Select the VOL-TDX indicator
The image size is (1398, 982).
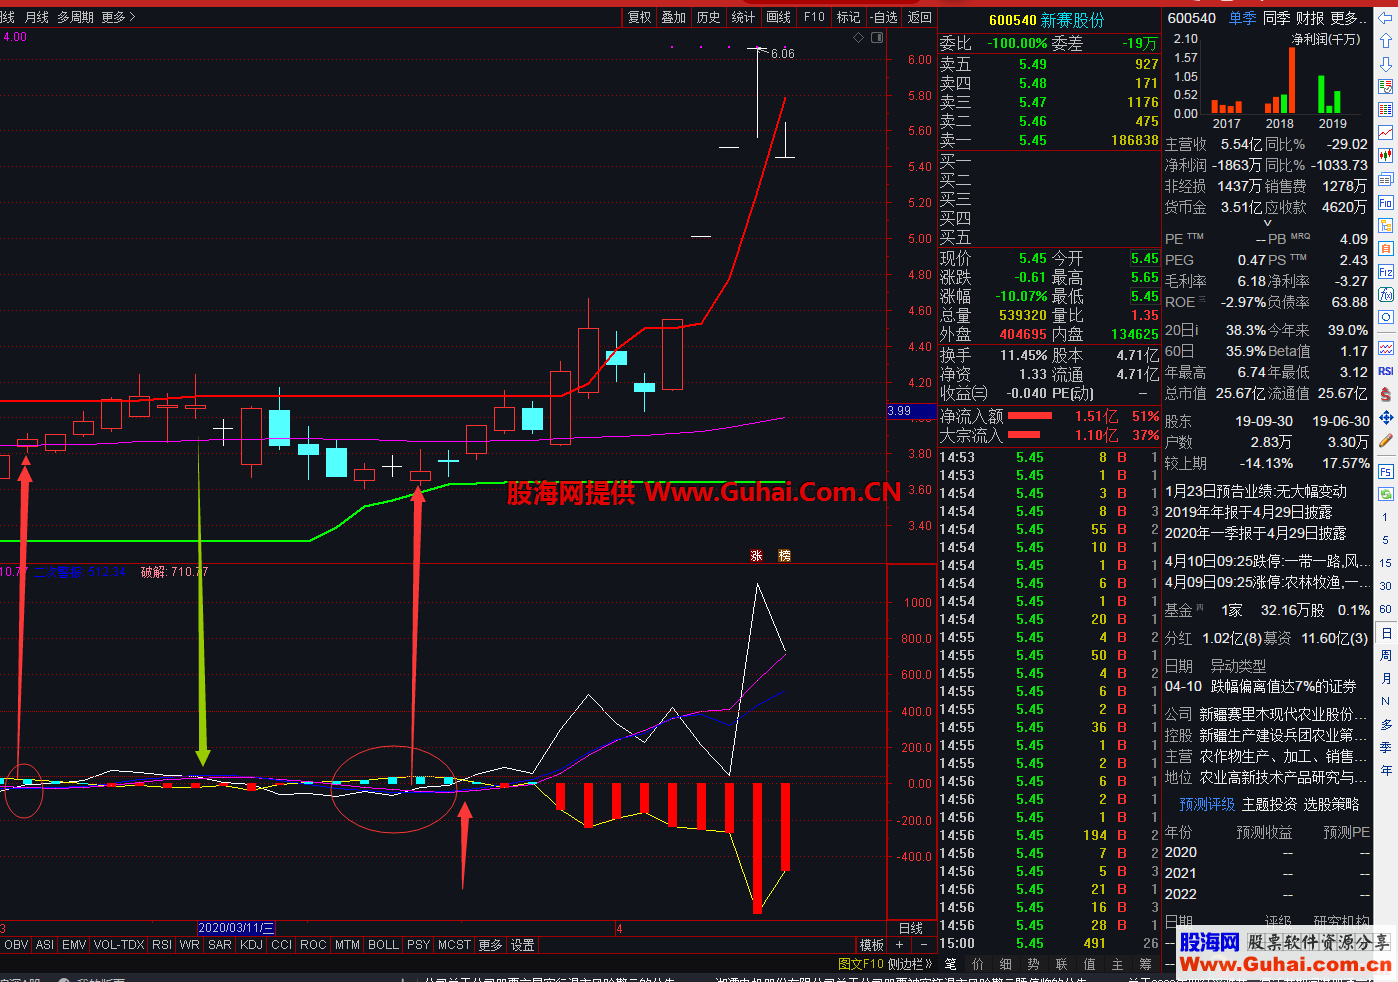[119, 945]
